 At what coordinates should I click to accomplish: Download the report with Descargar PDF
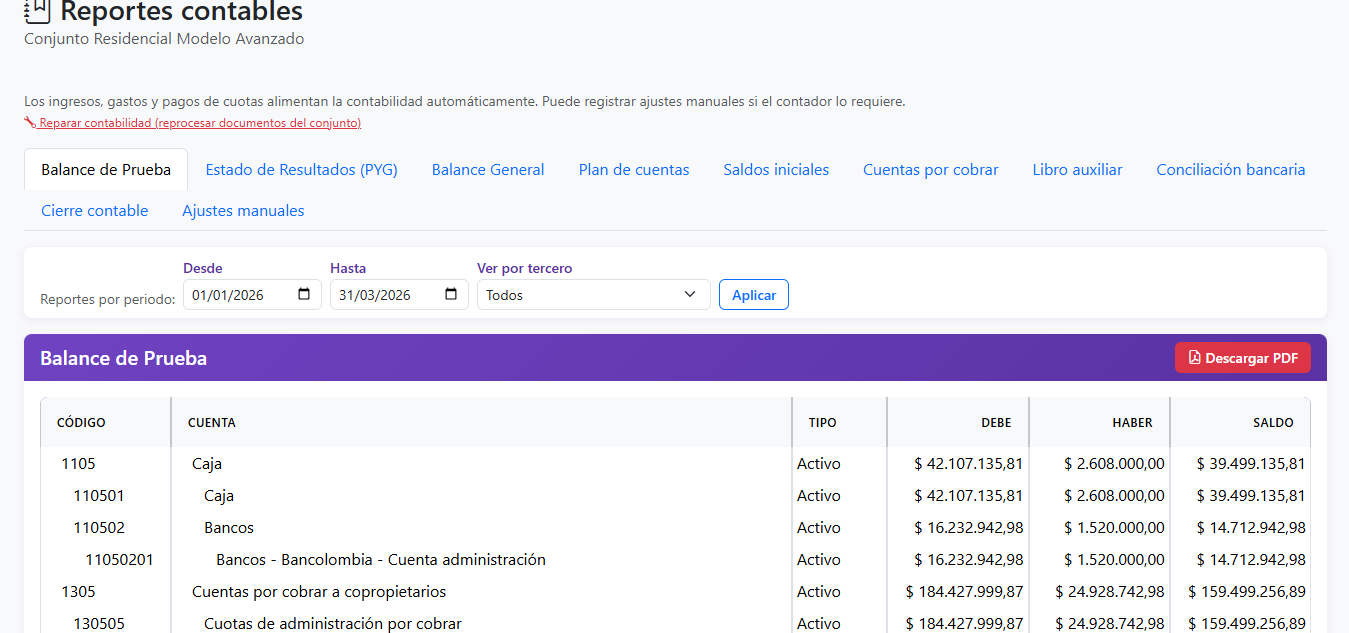pos(1243,358)
